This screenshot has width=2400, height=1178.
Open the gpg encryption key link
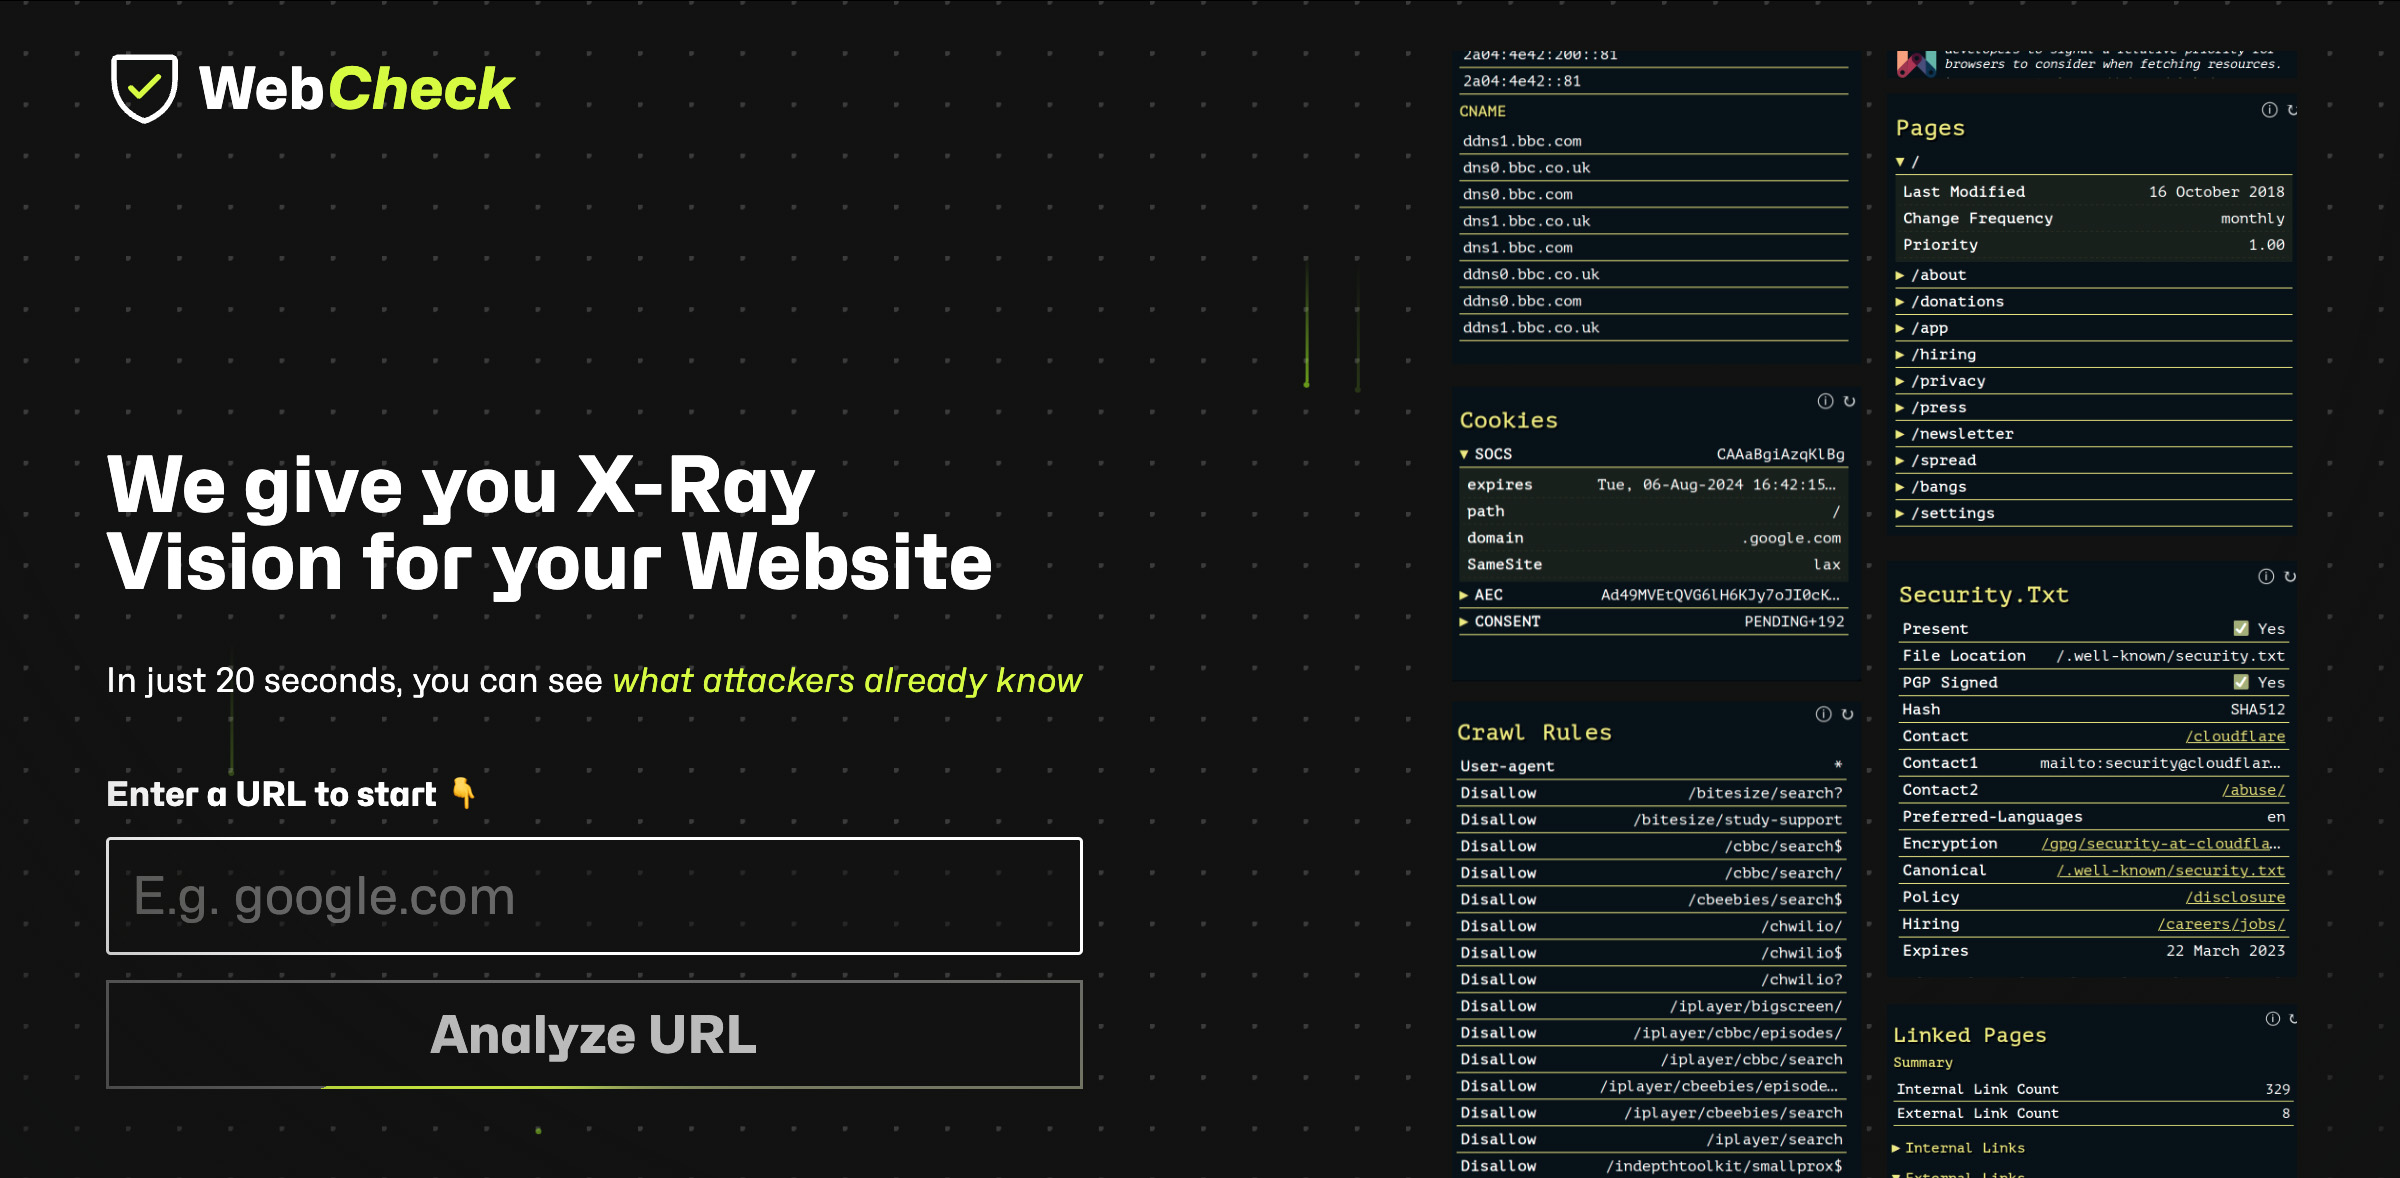[x=2161, y=844]
